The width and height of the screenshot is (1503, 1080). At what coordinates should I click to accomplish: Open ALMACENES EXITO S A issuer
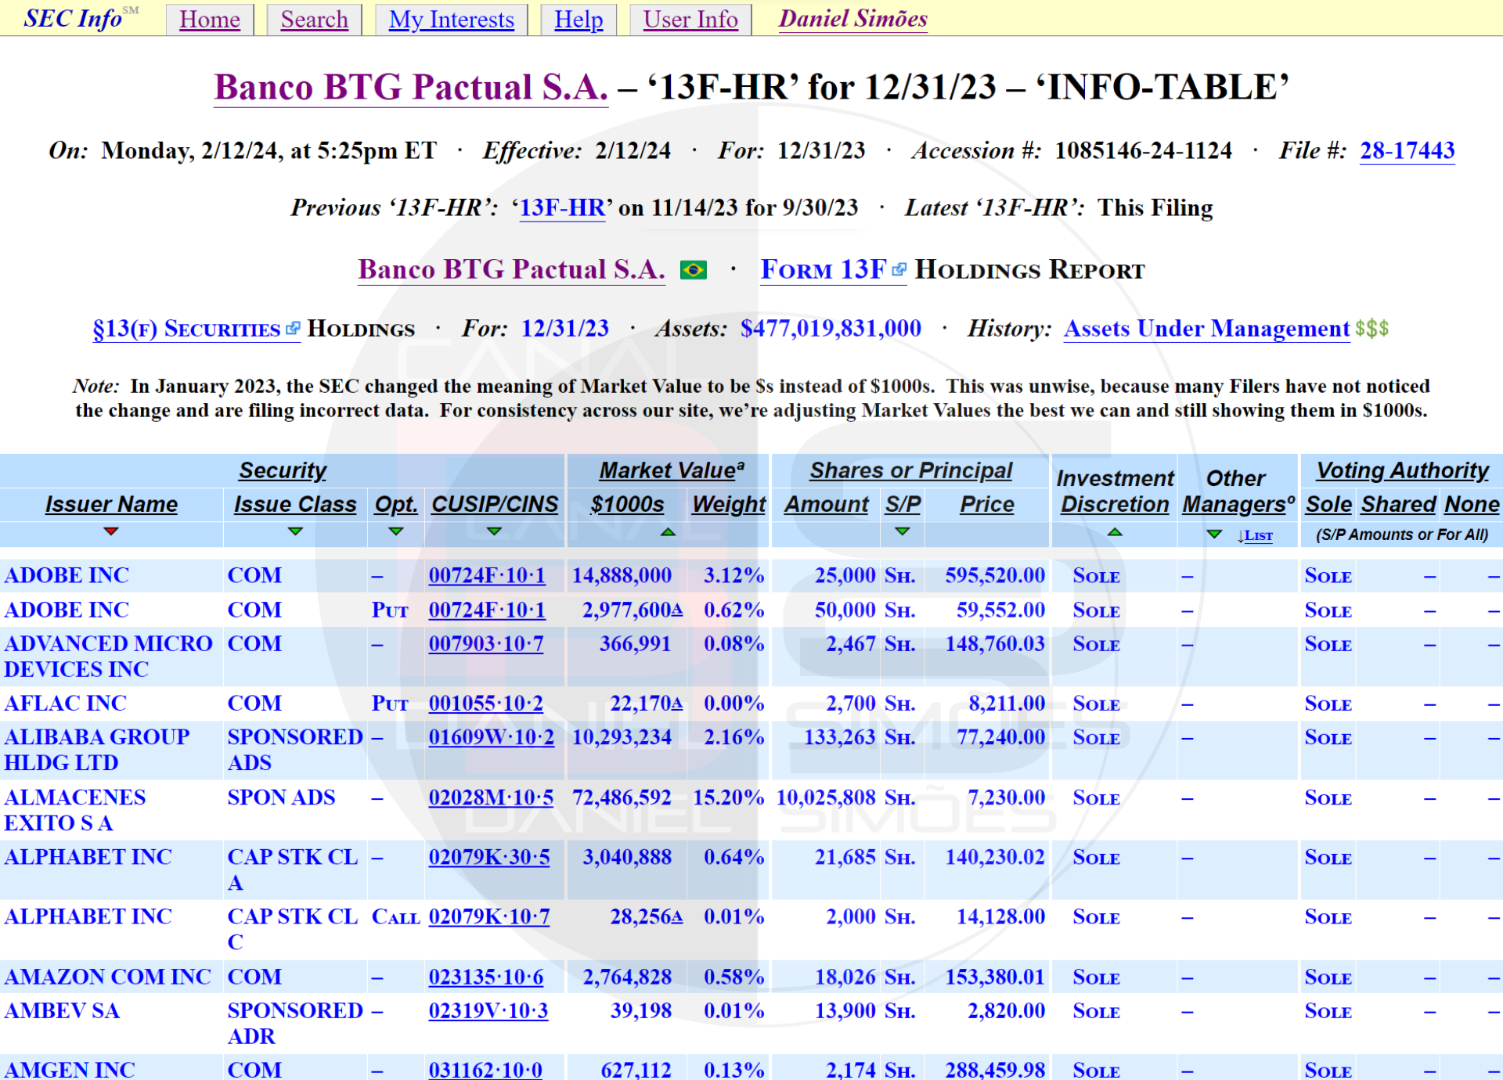coord(75,810)
